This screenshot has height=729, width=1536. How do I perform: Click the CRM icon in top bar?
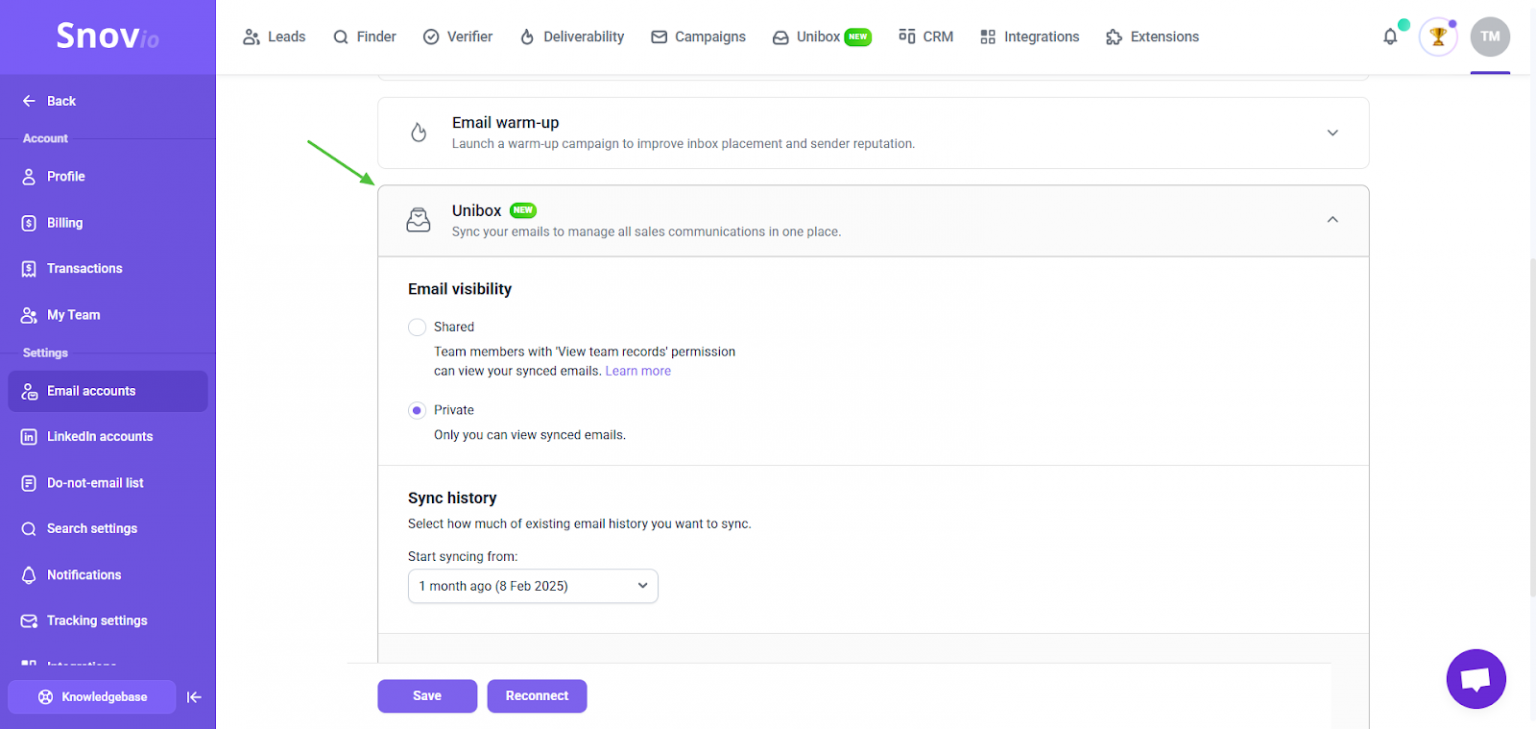[907, 37]
